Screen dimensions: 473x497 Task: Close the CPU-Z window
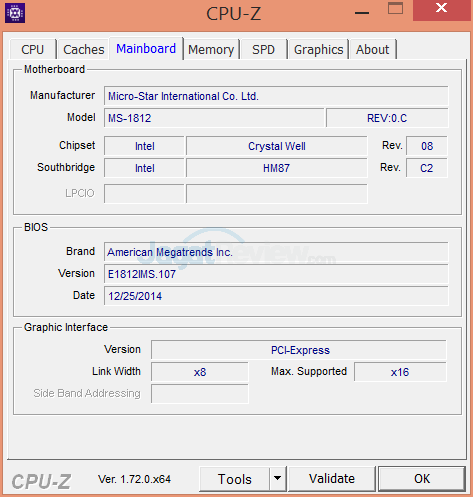click(x=442, y=9)
